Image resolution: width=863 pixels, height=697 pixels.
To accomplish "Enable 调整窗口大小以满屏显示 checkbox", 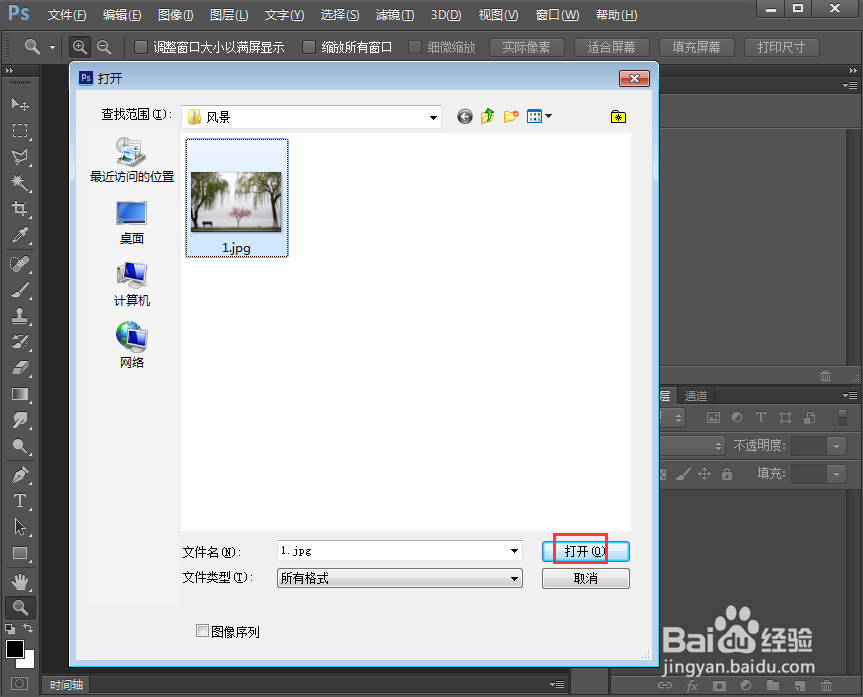I will pyautogui.click(x=141, y=47).
